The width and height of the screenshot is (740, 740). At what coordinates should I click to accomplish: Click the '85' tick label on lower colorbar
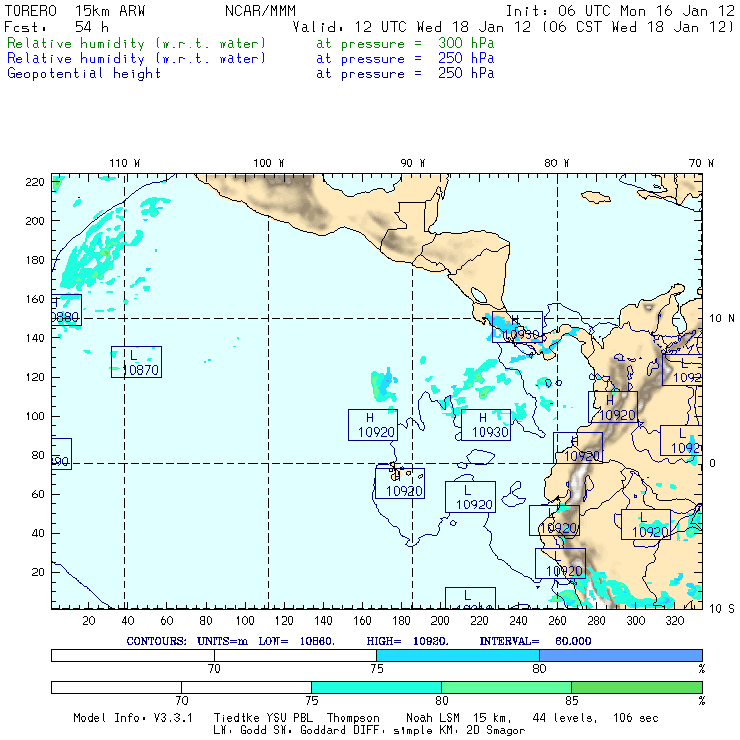point(572,700)
